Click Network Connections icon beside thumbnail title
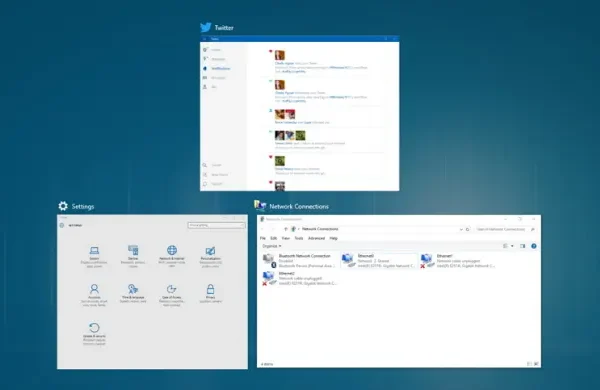The image size is (600, 390). click(260, 206)
